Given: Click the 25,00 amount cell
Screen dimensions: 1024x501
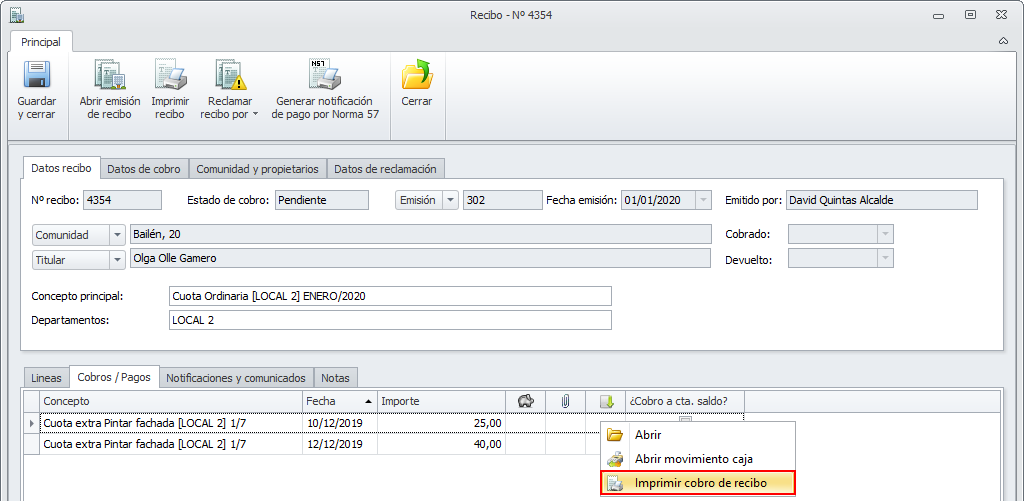Looking at the screenshot, I should [441, 423].
